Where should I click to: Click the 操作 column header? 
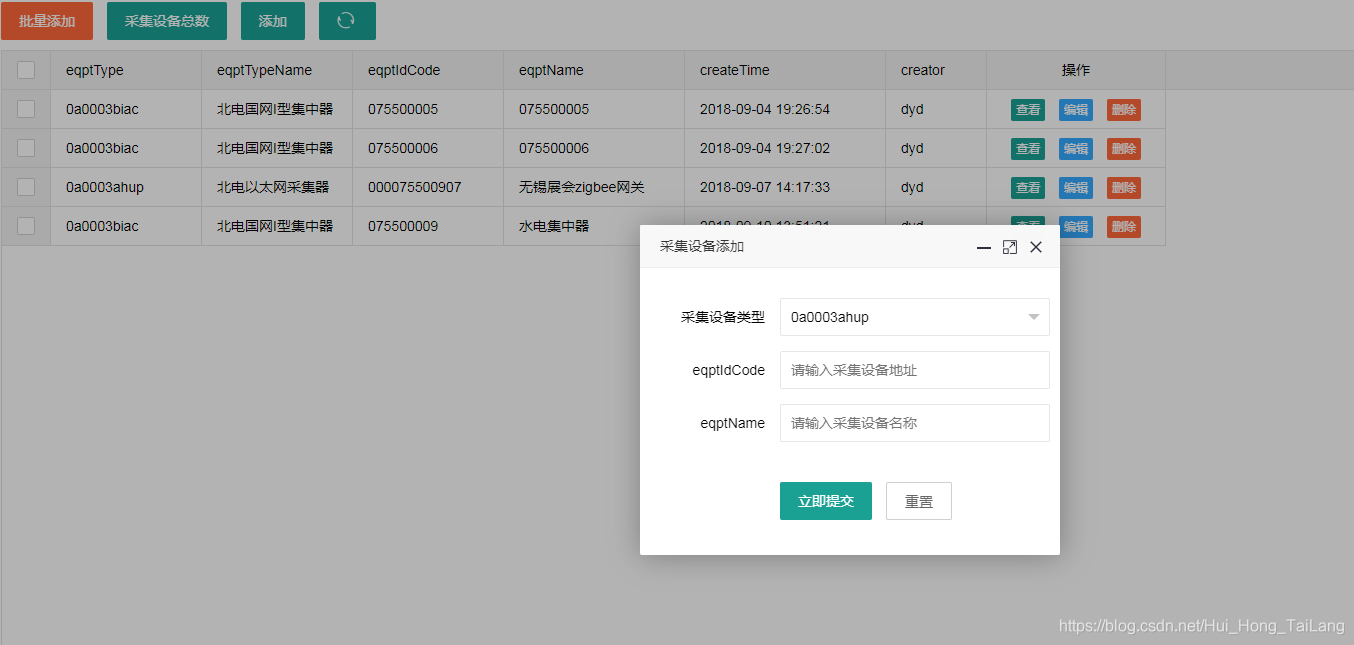tap(1076, 70)
